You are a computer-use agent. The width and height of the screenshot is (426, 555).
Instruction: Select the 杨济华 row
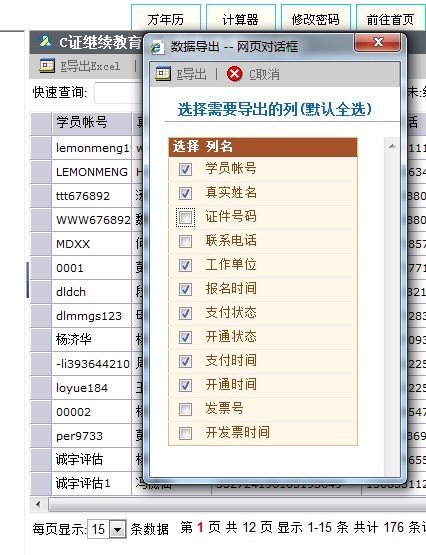coord(91,340)
